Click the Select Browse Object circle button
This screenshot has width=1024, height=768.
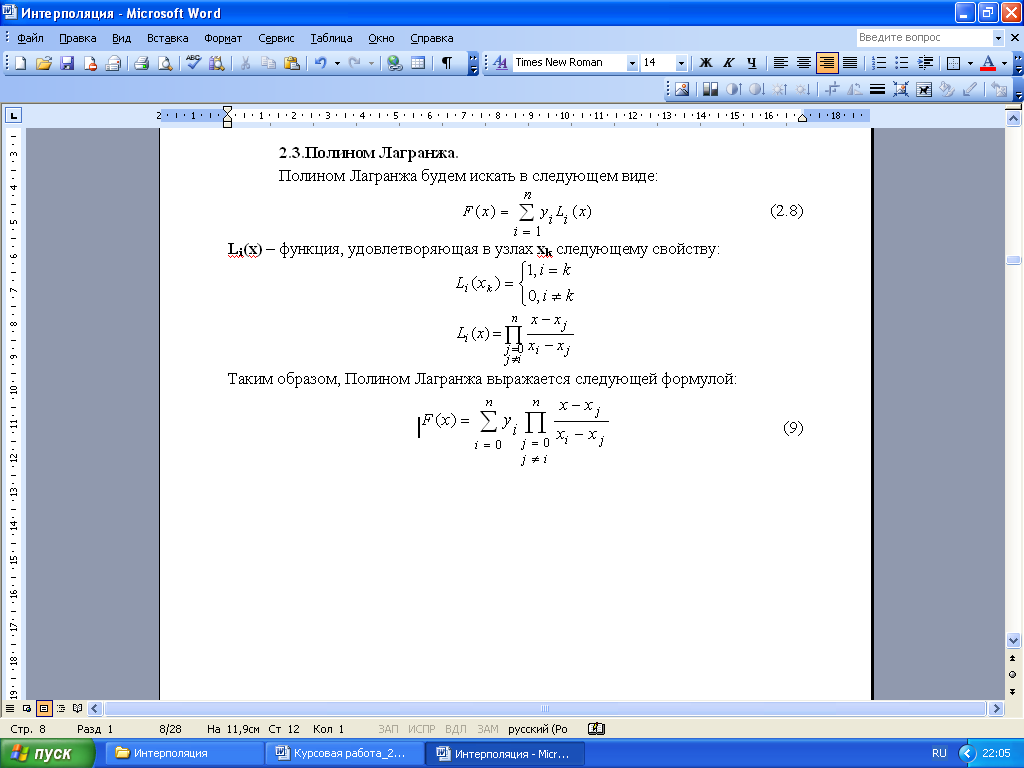(1013, 675)
